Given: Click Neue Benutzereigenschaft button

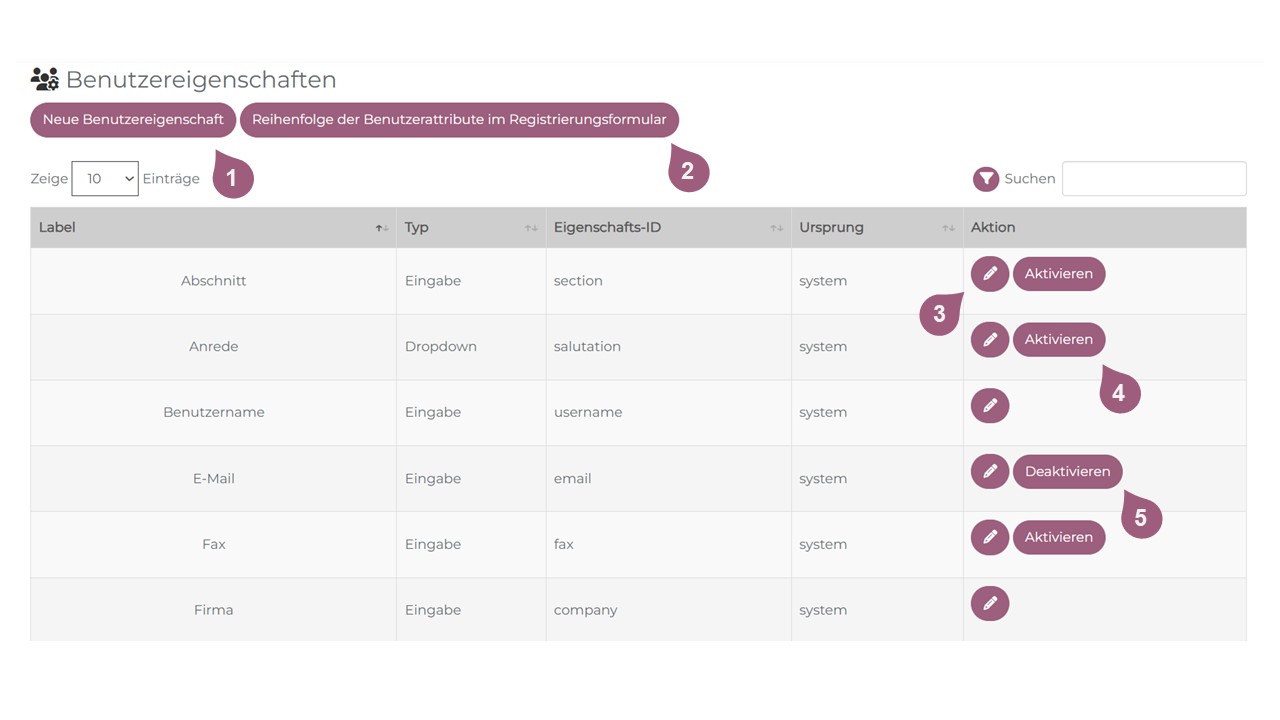Looking at the screenshot, I should pos(133,120).
